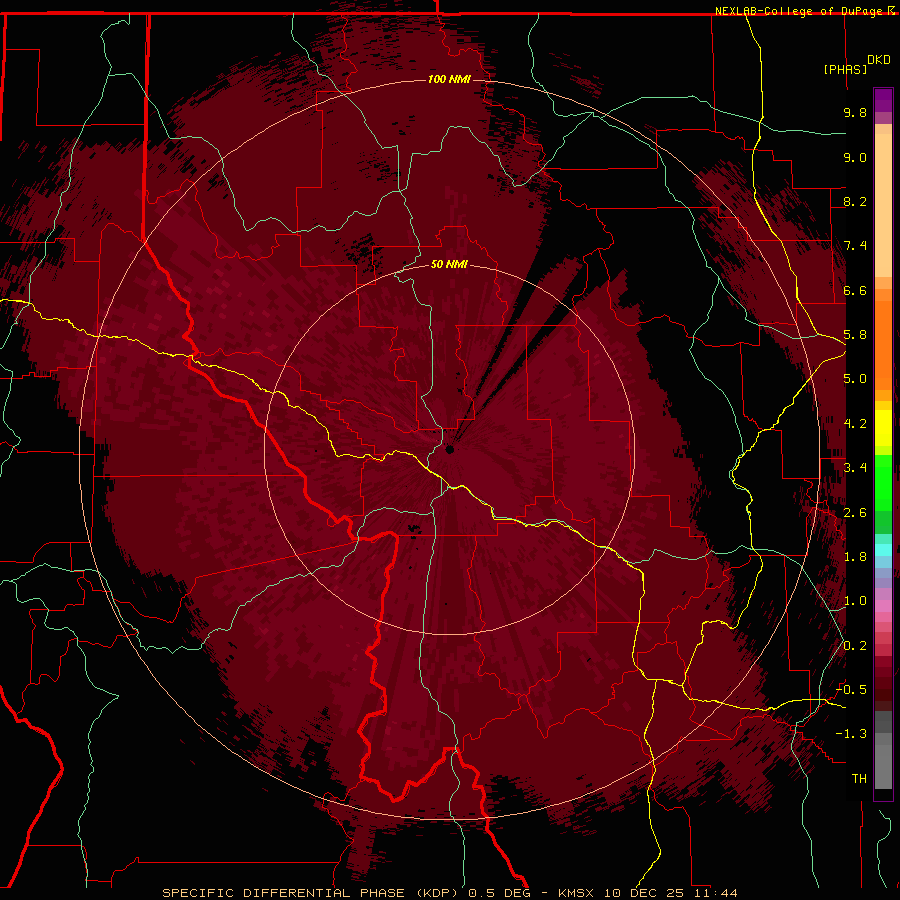Click the pink color bar segment
The image size is (900, 900).
pos(883,606)
